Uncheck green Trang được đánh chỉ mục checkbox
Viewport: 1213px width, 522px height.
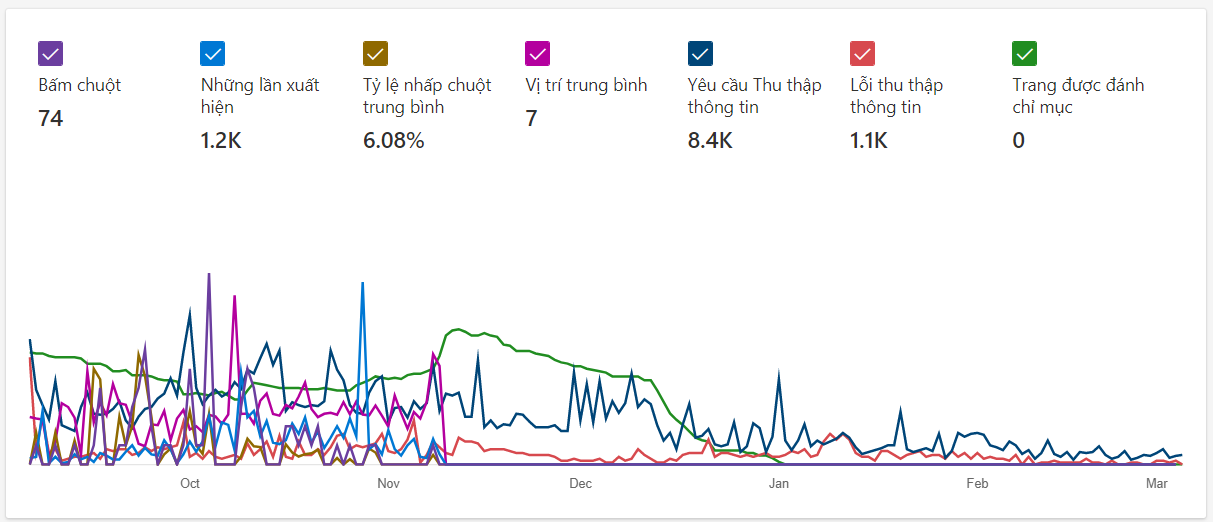tap(1025, 54)
